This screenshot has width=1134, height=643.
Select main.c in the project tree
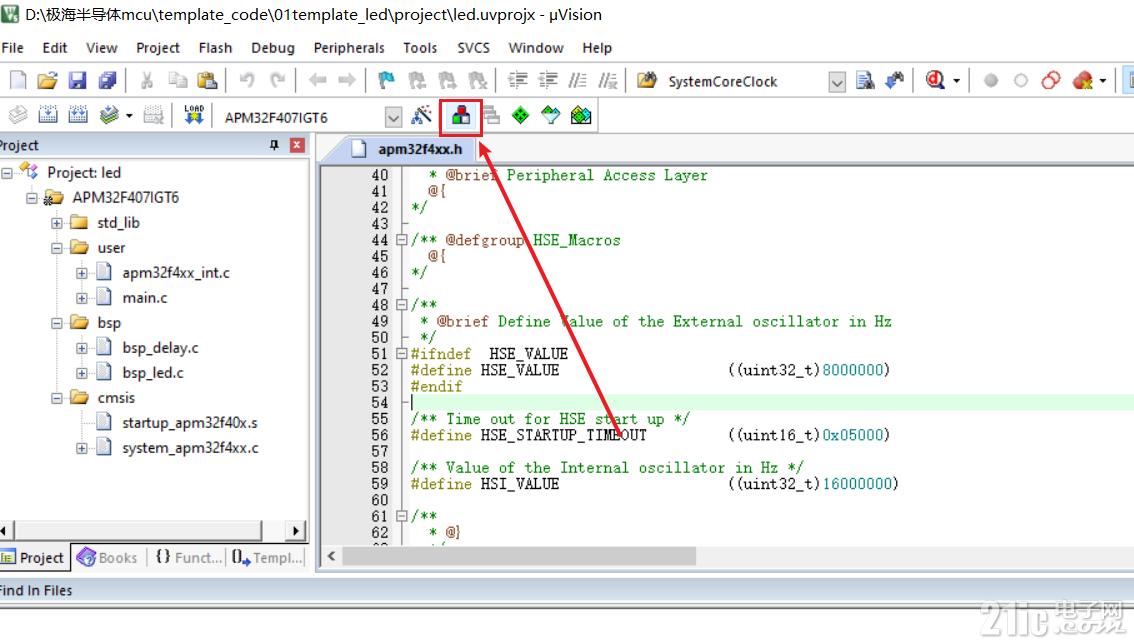pos(145,298)
